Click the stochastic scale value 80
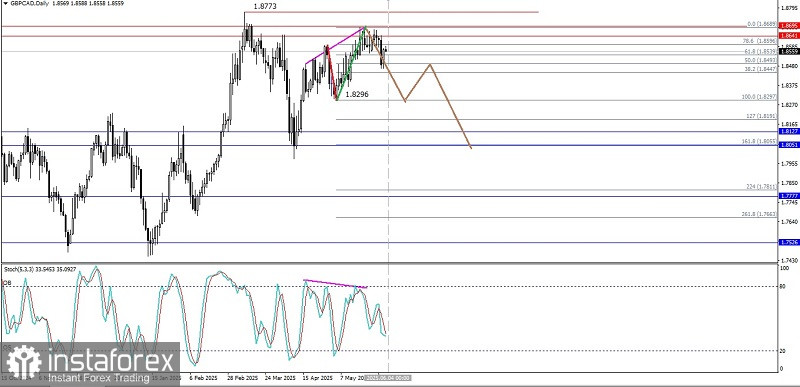This screenshot has width=800, height=387. pyautogui.click(x=783, y=287)
